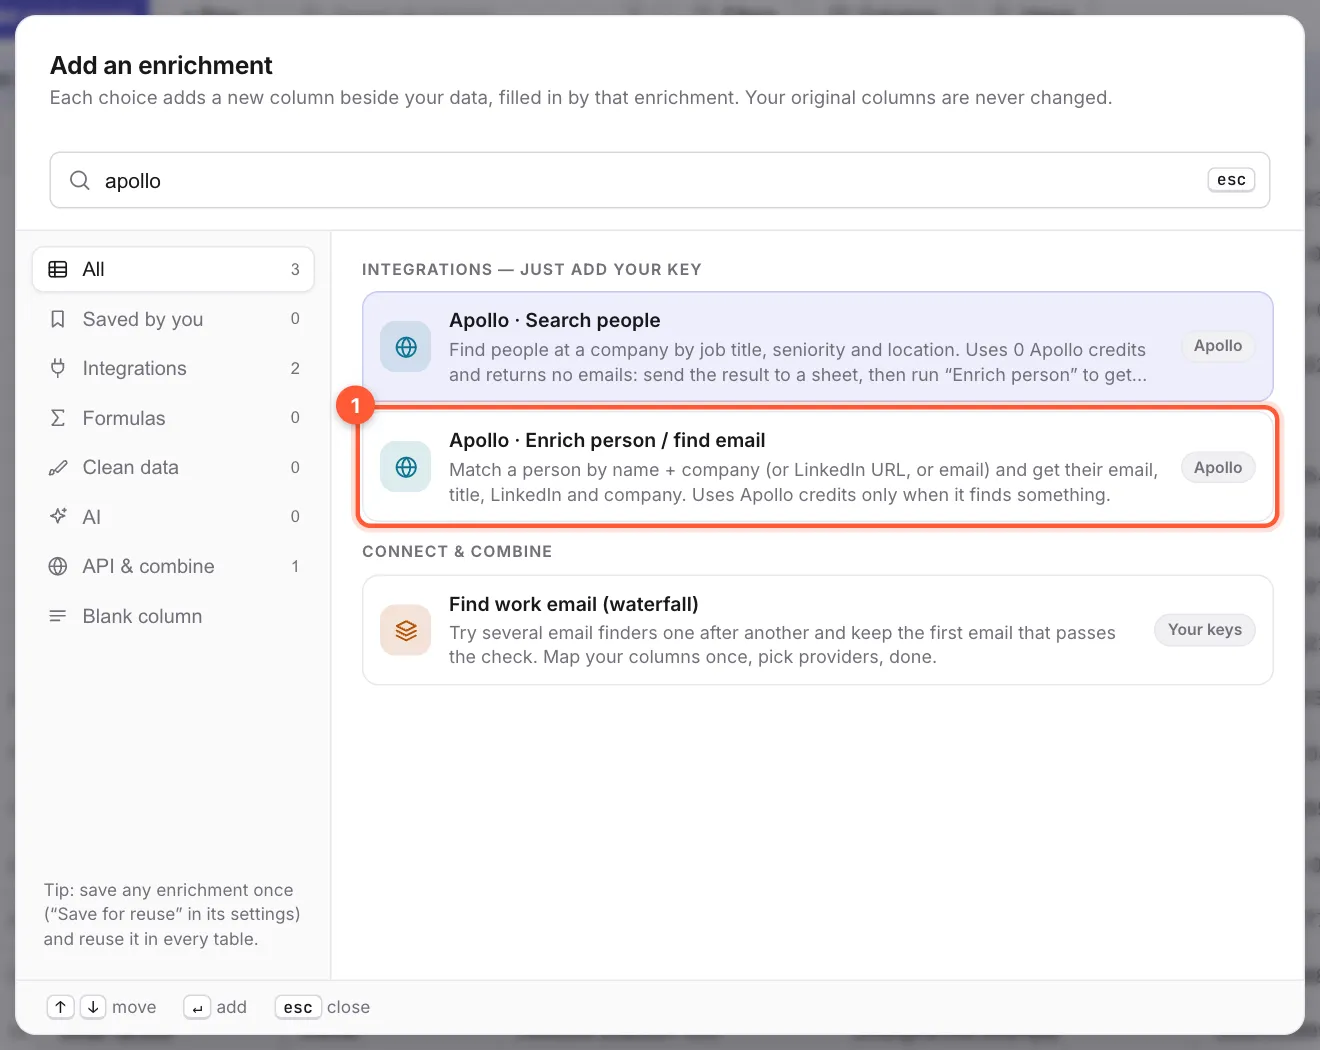This screenshot has height=1050, width=1320.
Task: Click the brush icon beside Clean data
Action: (x=58, y=467)
